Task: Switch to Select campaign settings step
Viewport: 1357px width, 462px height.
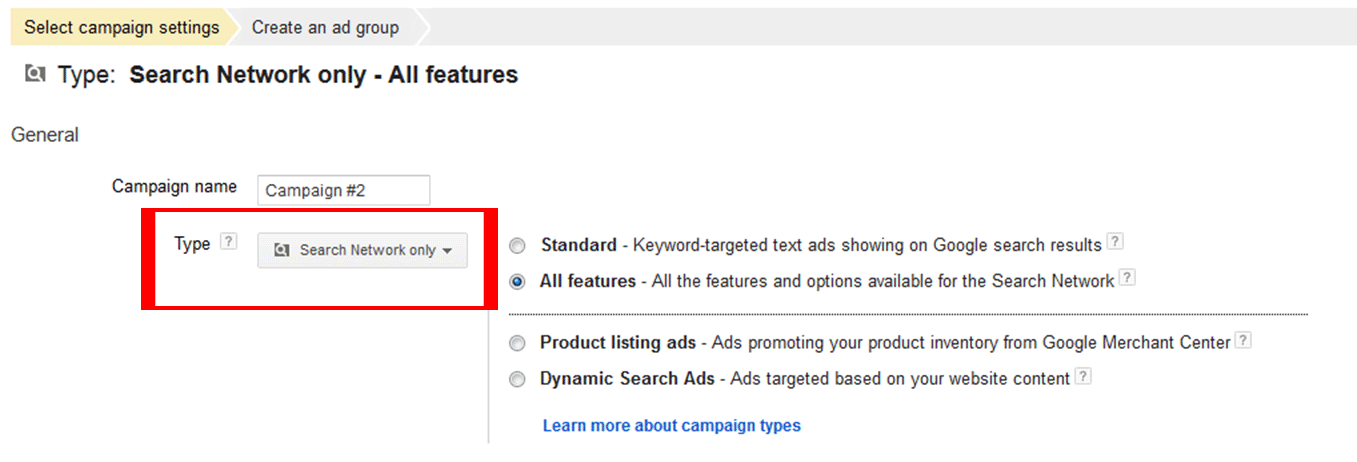Action: [x=122, y=27]
